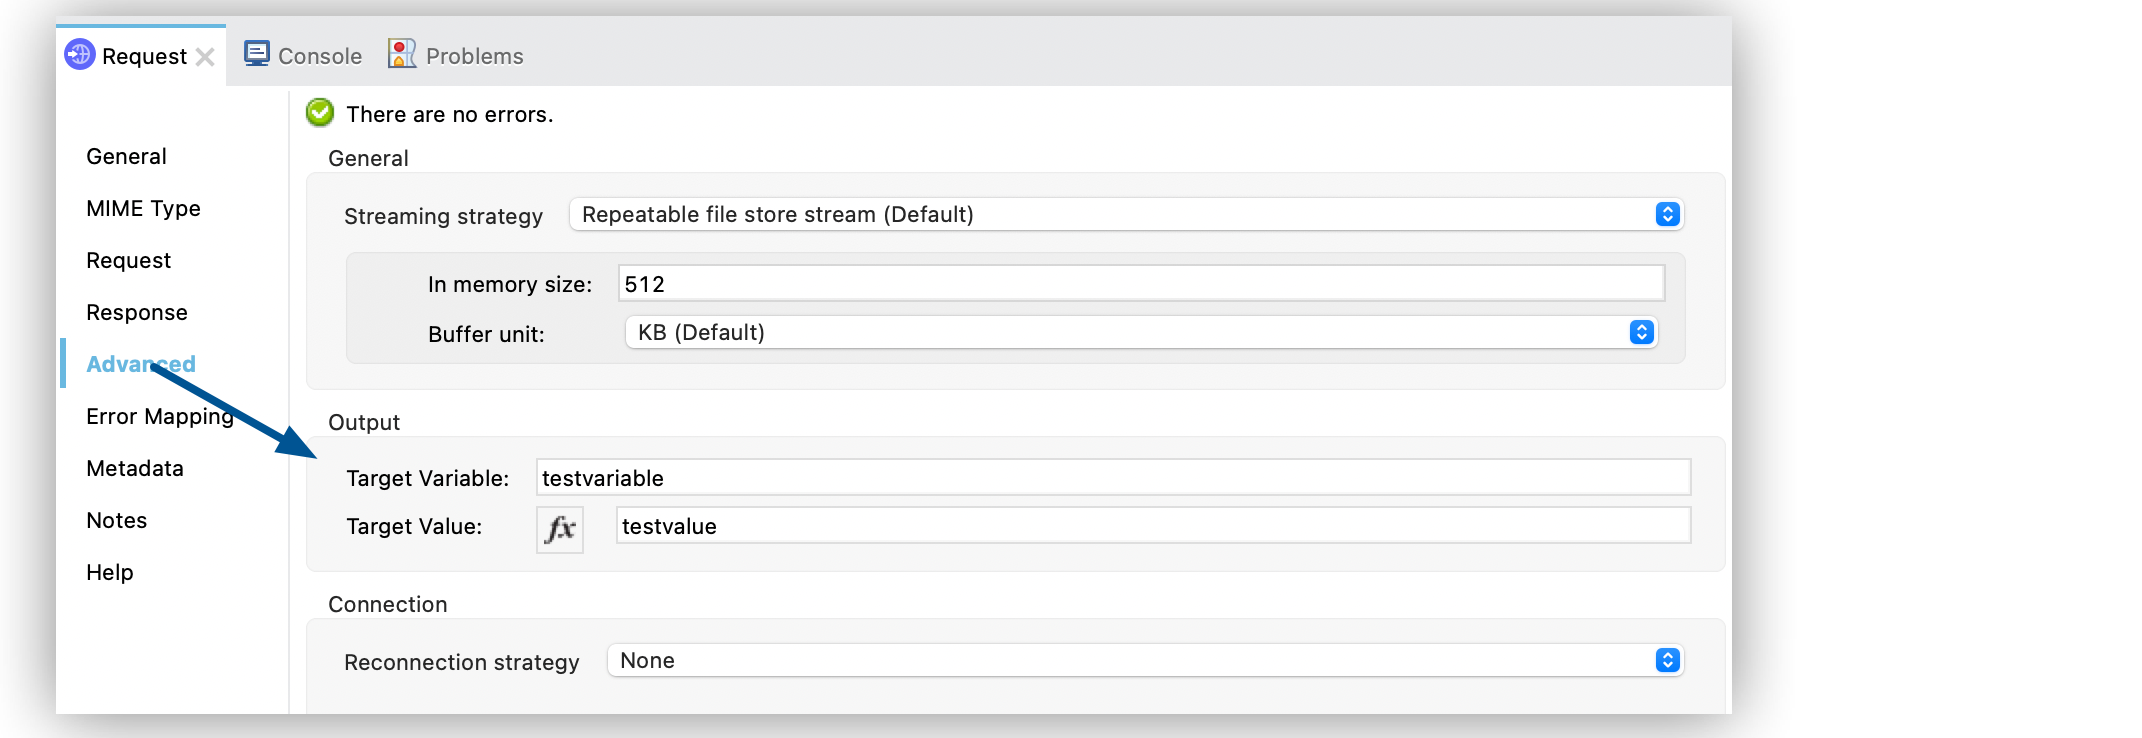Show the Metadata section
Image resolution: width=2142 pixels, height=738 pixels.
(x=135, y=468)
